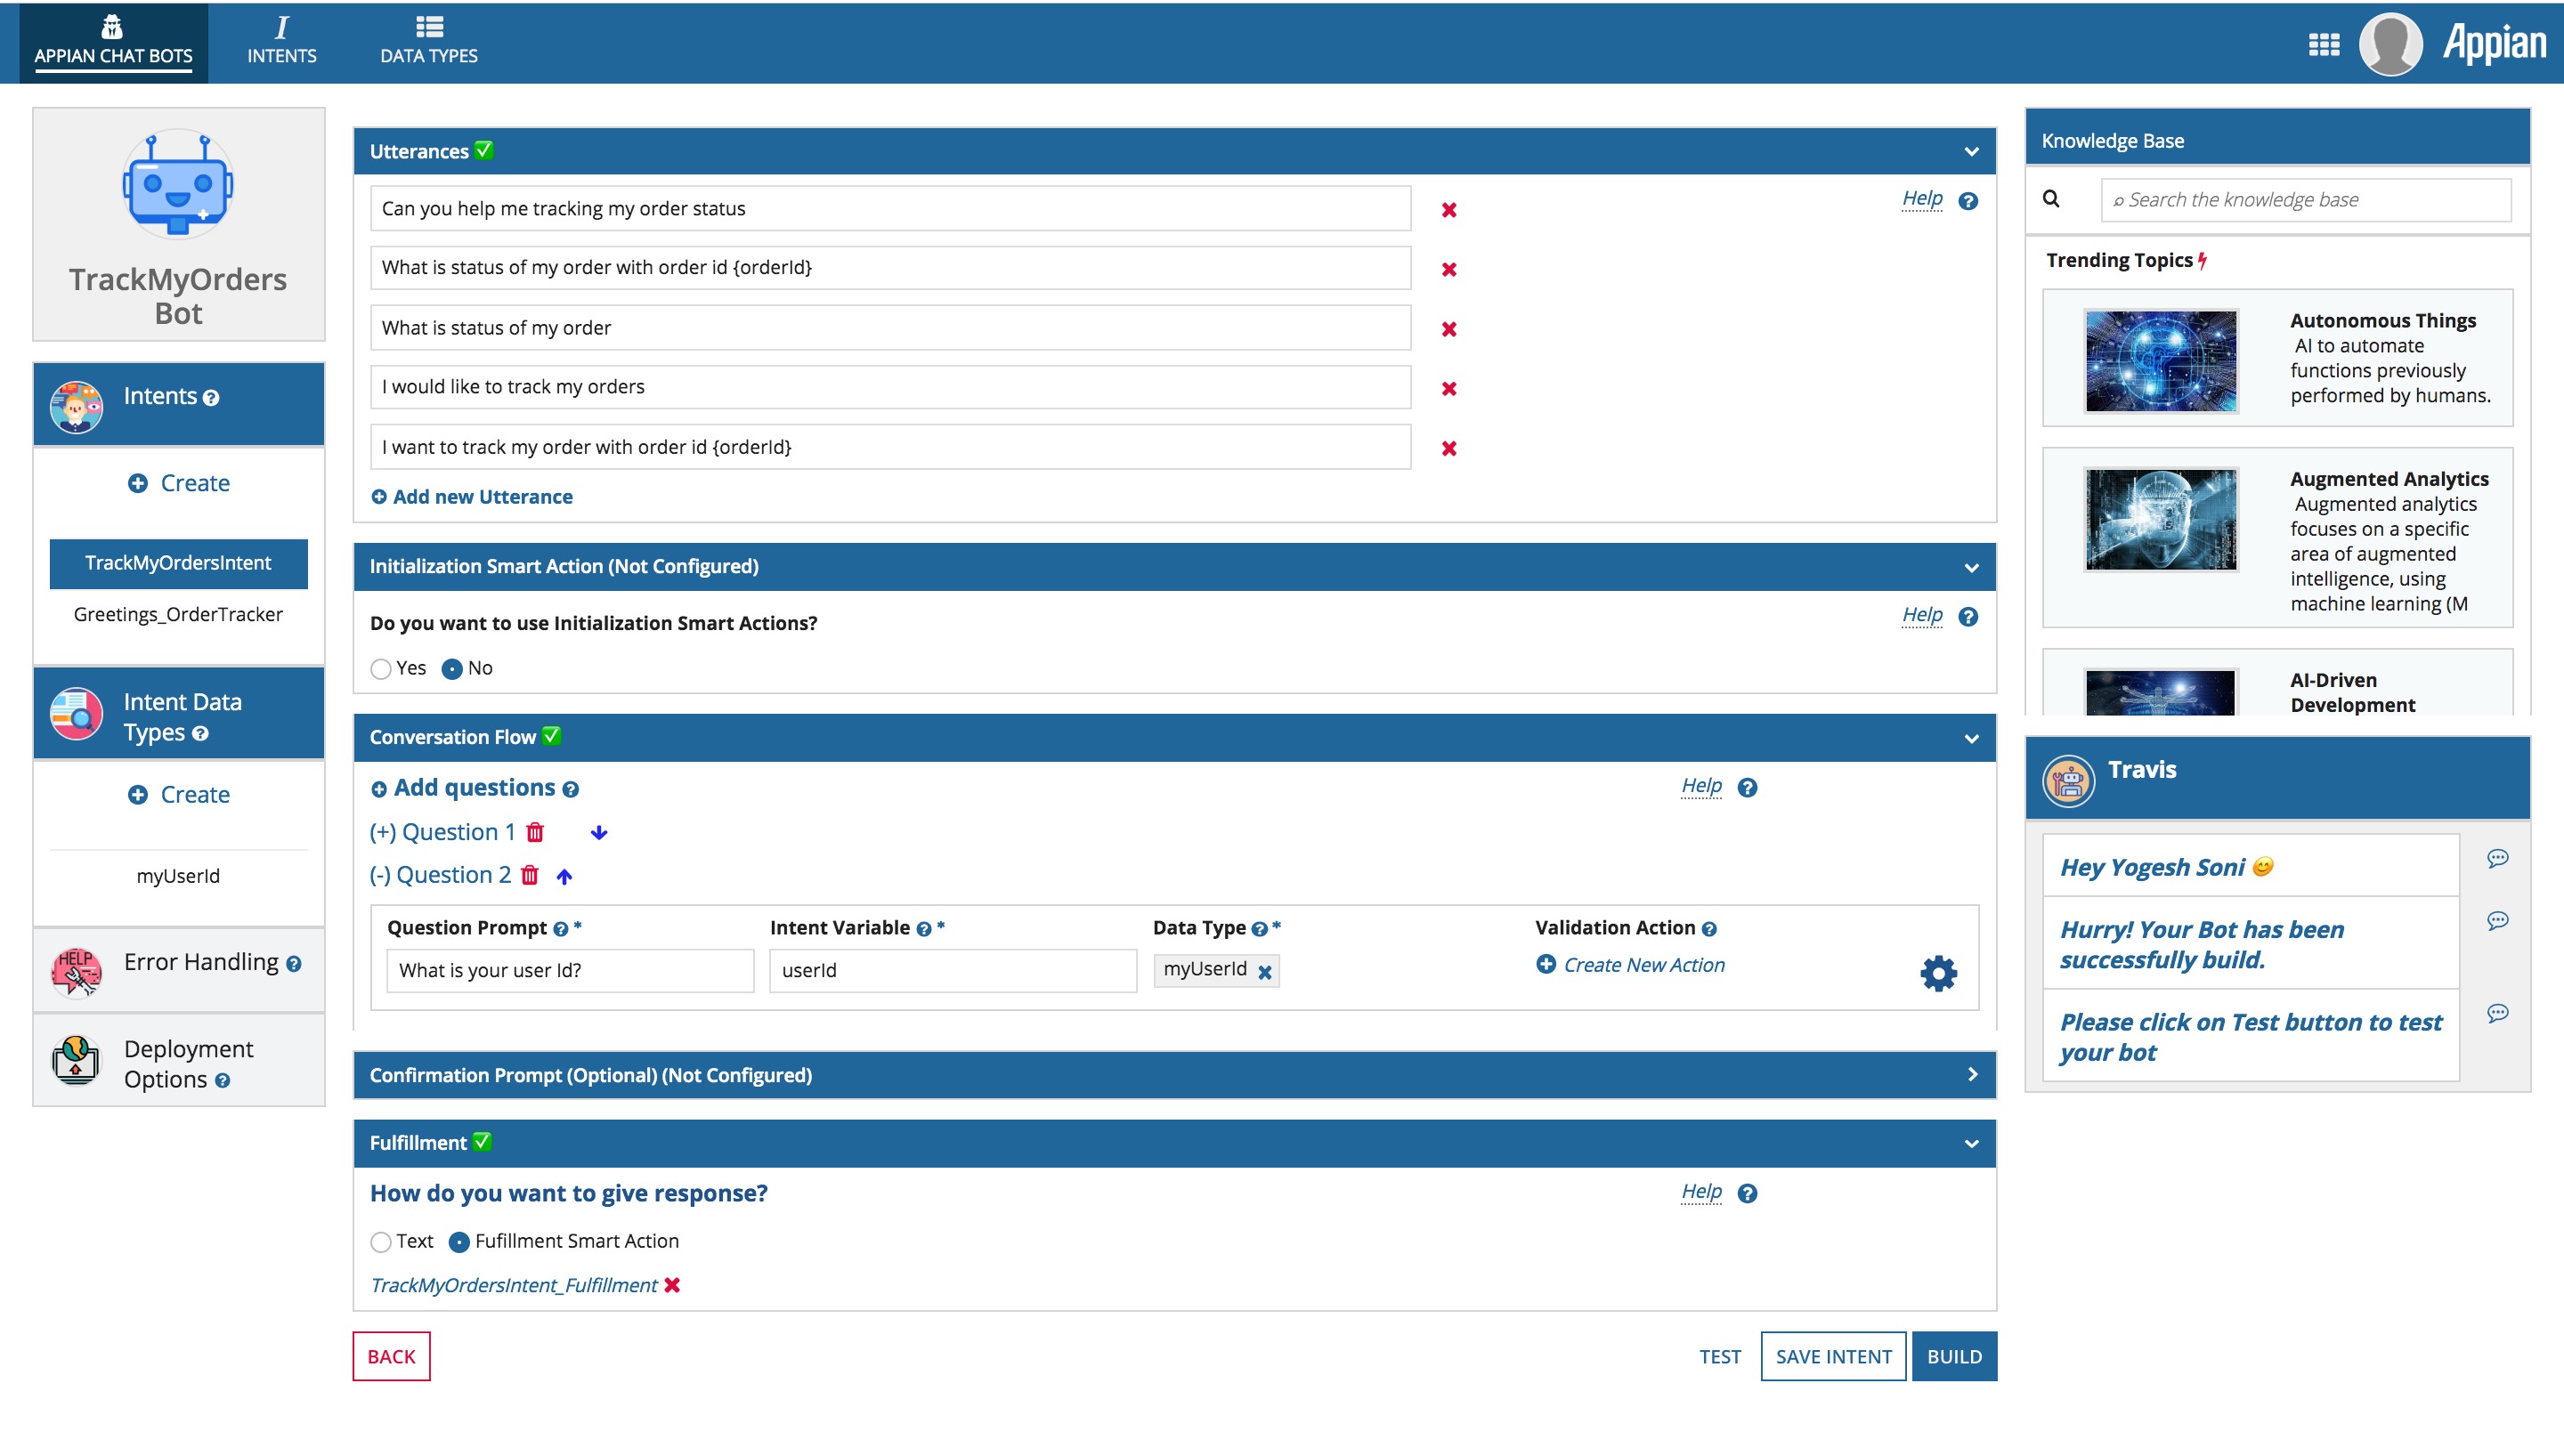Click the Build button
Viewport: 2564px width, 1456px height.
tap(1953, 1356)
